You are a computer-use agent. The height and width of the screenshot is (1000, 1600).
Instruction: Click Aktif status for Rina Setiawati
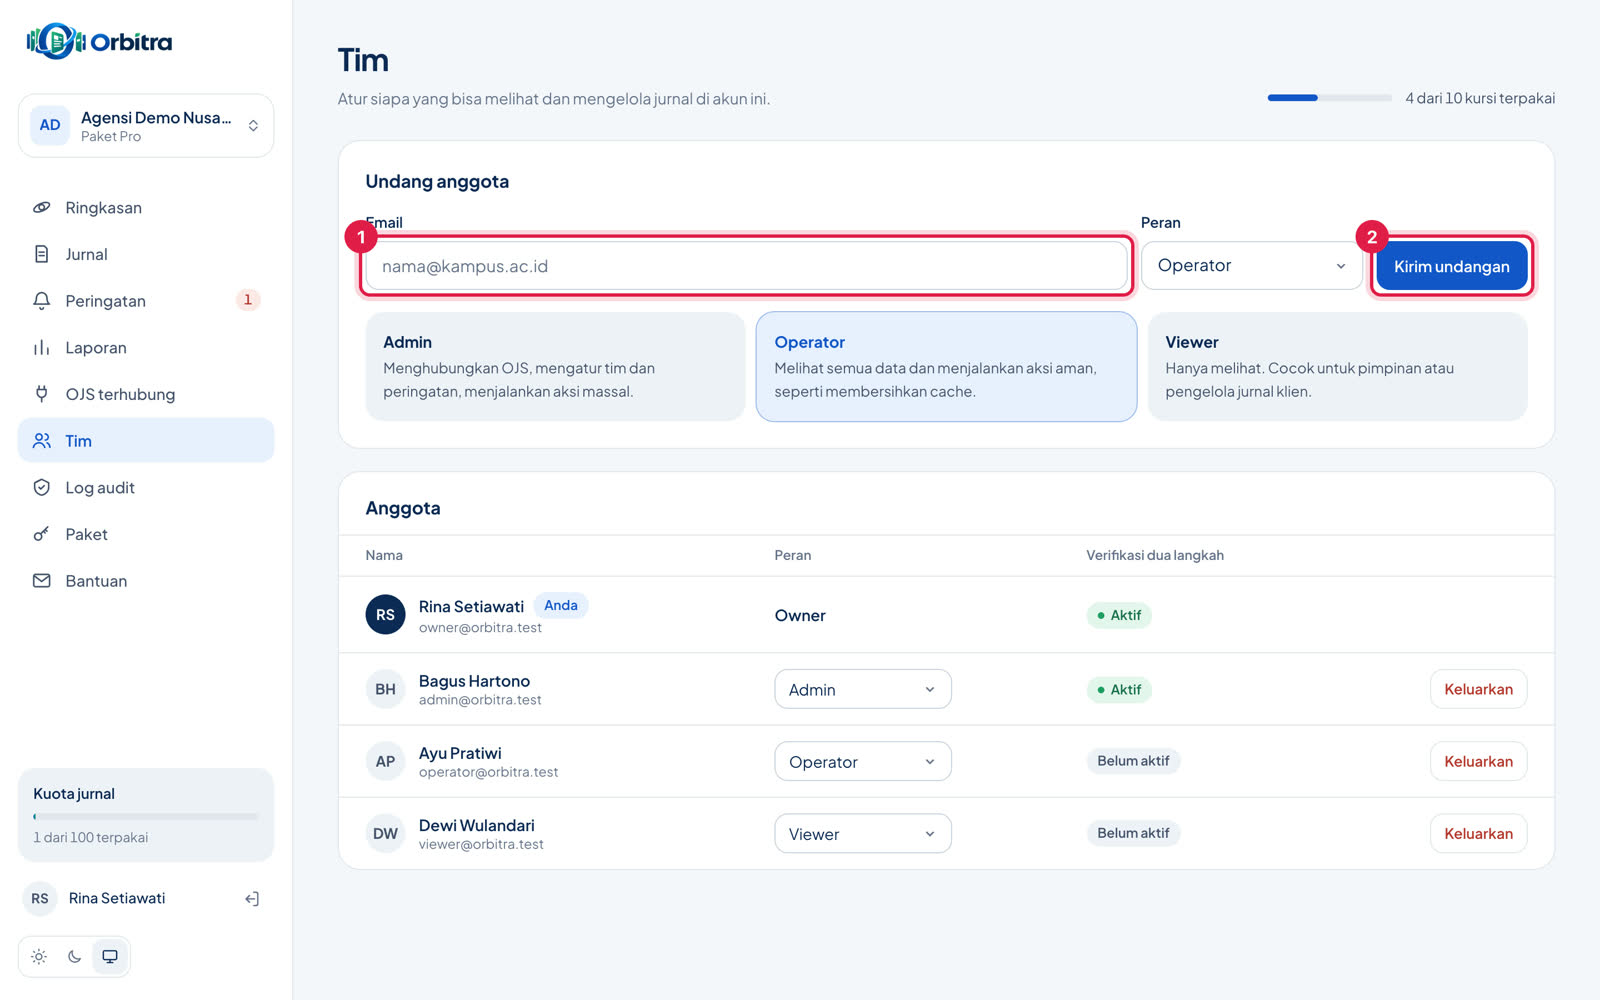click(x=1119, y=615)
